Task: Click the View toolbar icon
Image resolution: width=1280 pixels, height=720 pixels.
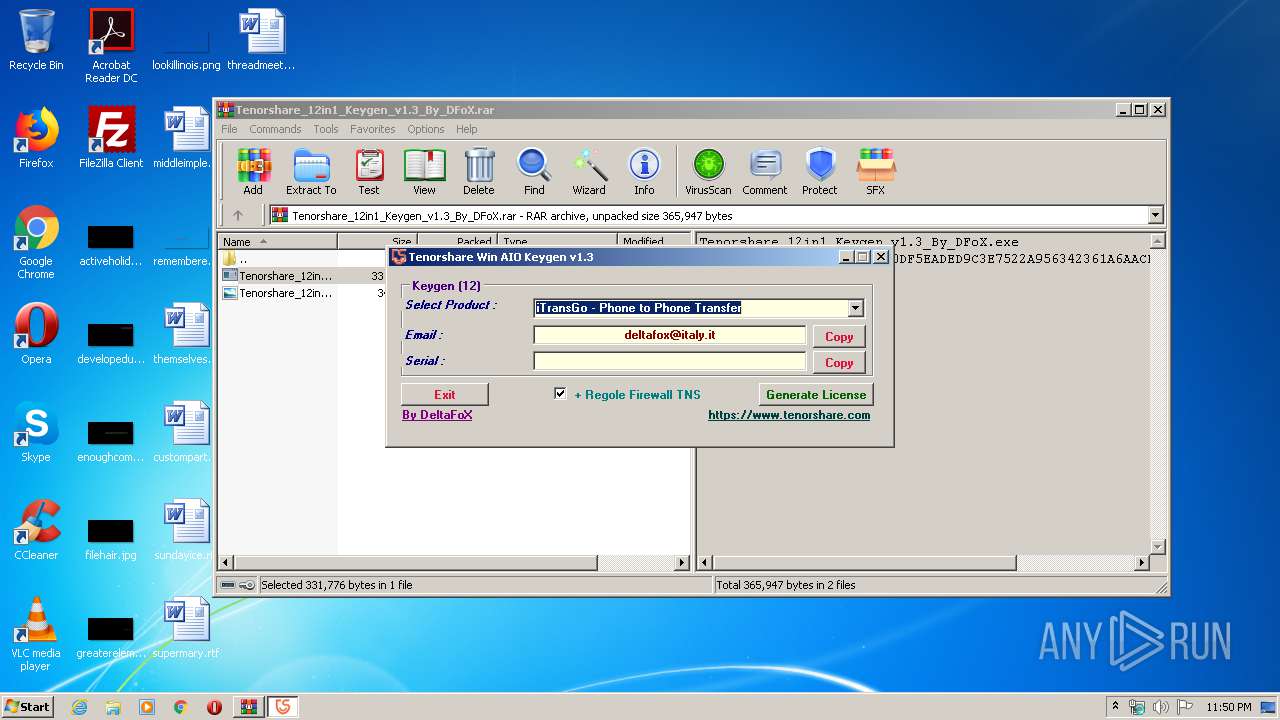Action: click(424, 172)
